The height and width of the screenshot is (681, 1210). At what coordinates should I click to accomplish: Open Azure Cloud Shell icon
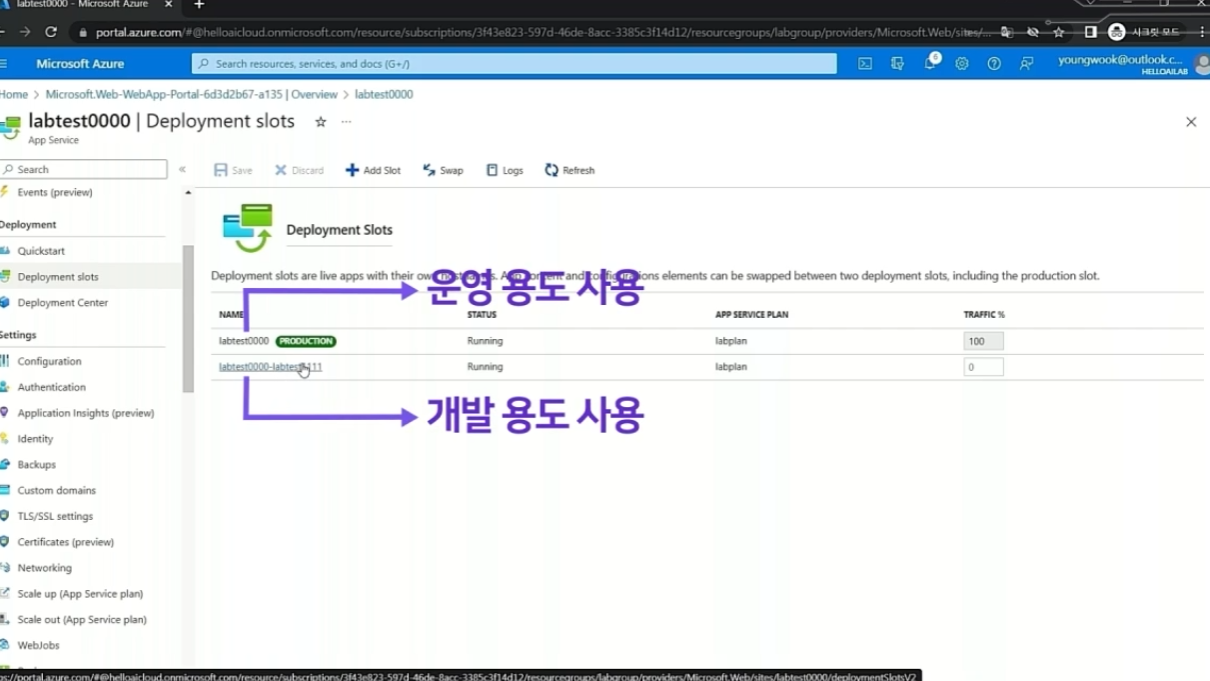865,63
